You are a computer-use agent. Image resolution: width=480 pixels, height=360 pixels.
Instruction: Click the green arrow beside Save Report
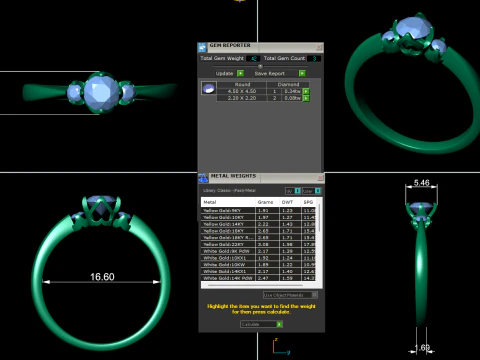click(x=302, y=73)
